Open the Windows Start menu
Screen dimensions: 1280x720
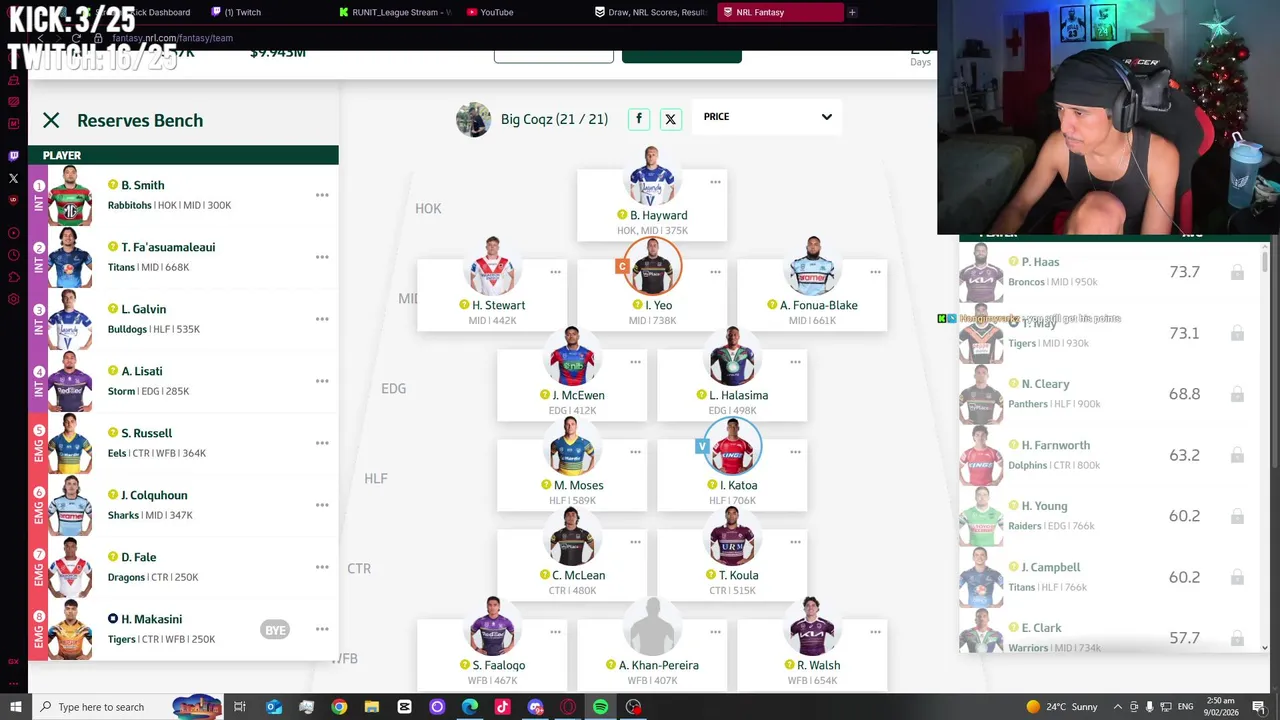(14, 707)
